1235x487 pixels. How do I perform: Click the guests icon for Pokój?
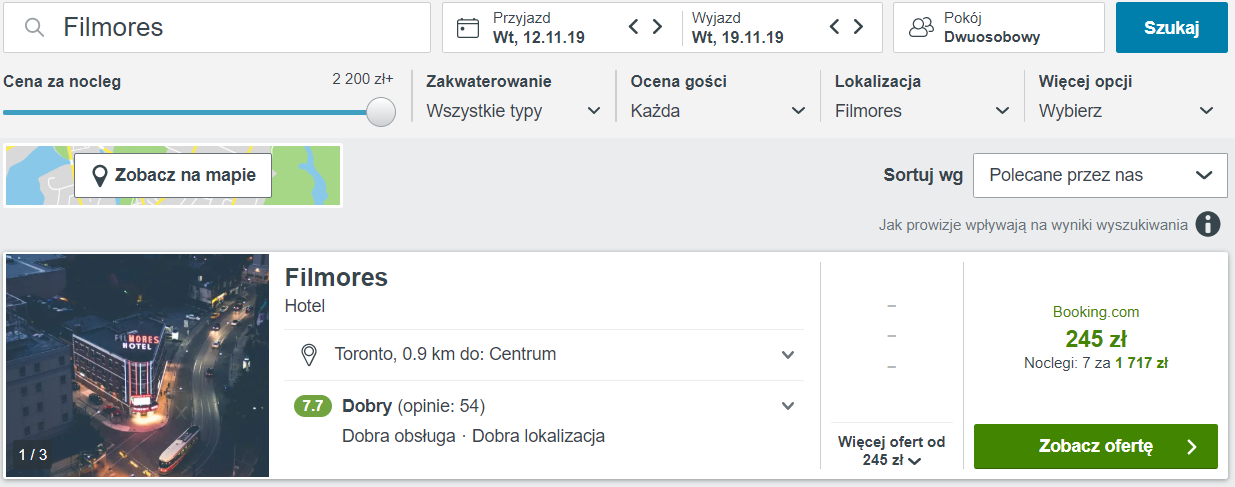point(920,28)
